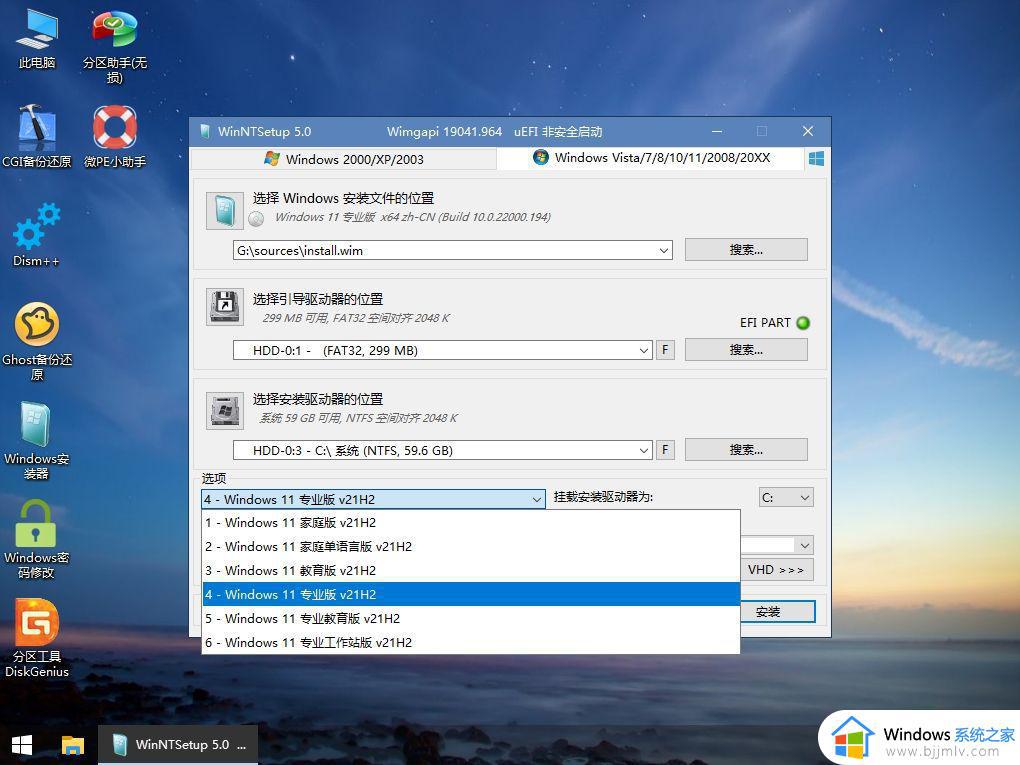Click the green EFI PART status indicator

(803, 323)
